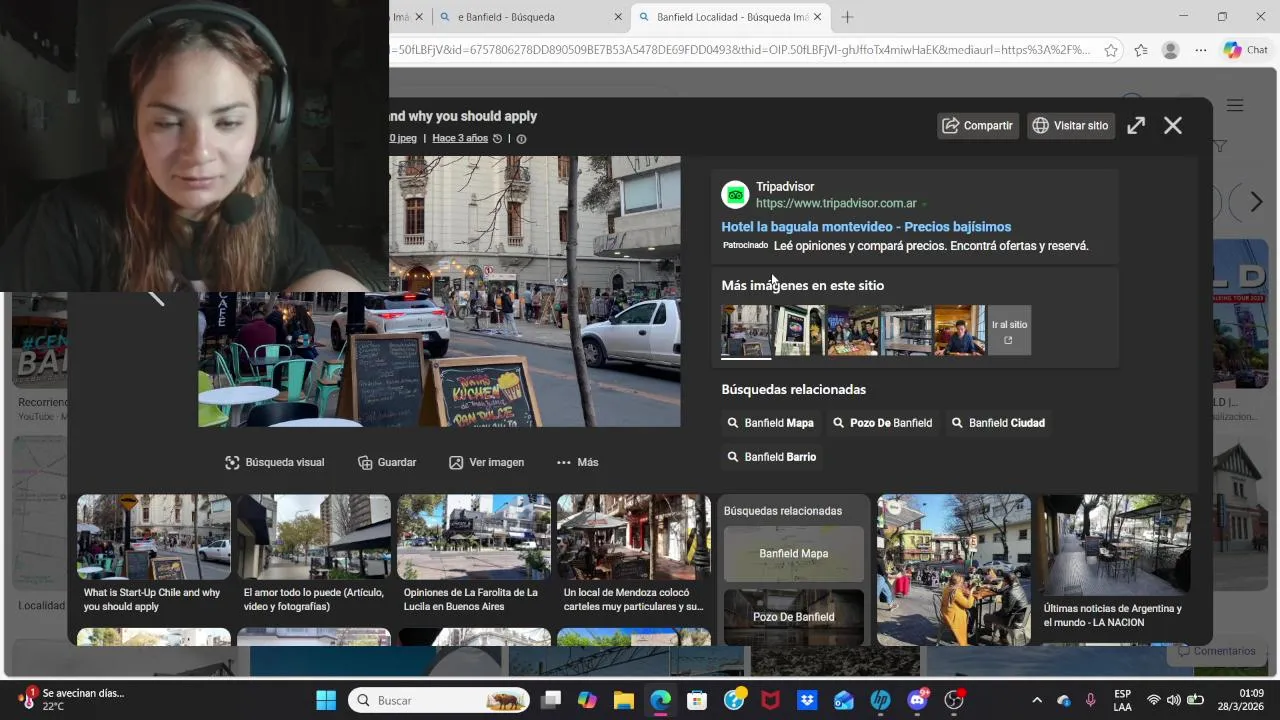Open the tripadvisor.com.ar URL dropdown arrow

coord(924,204)
